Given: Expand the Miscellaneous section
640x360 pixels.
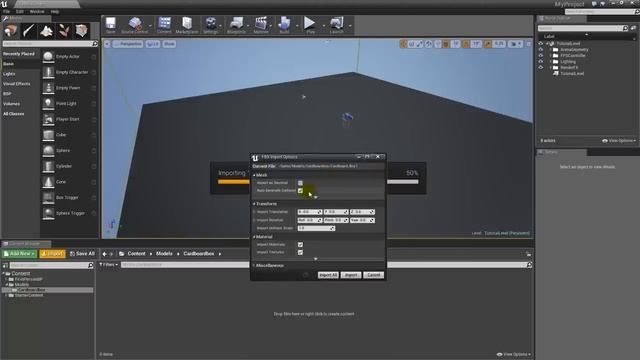Looking at the screenshot, I should pyautogui.click(x=254, y=265).
